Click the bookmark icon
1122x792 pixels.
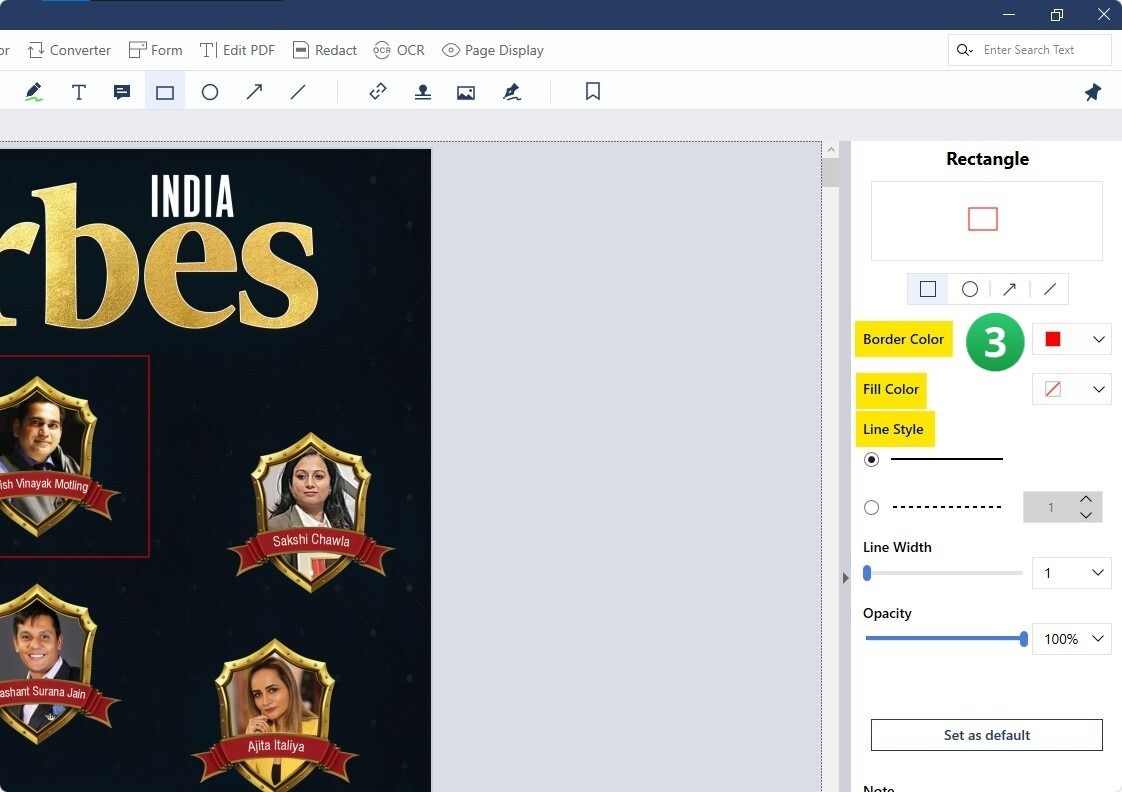pos(592,92)
